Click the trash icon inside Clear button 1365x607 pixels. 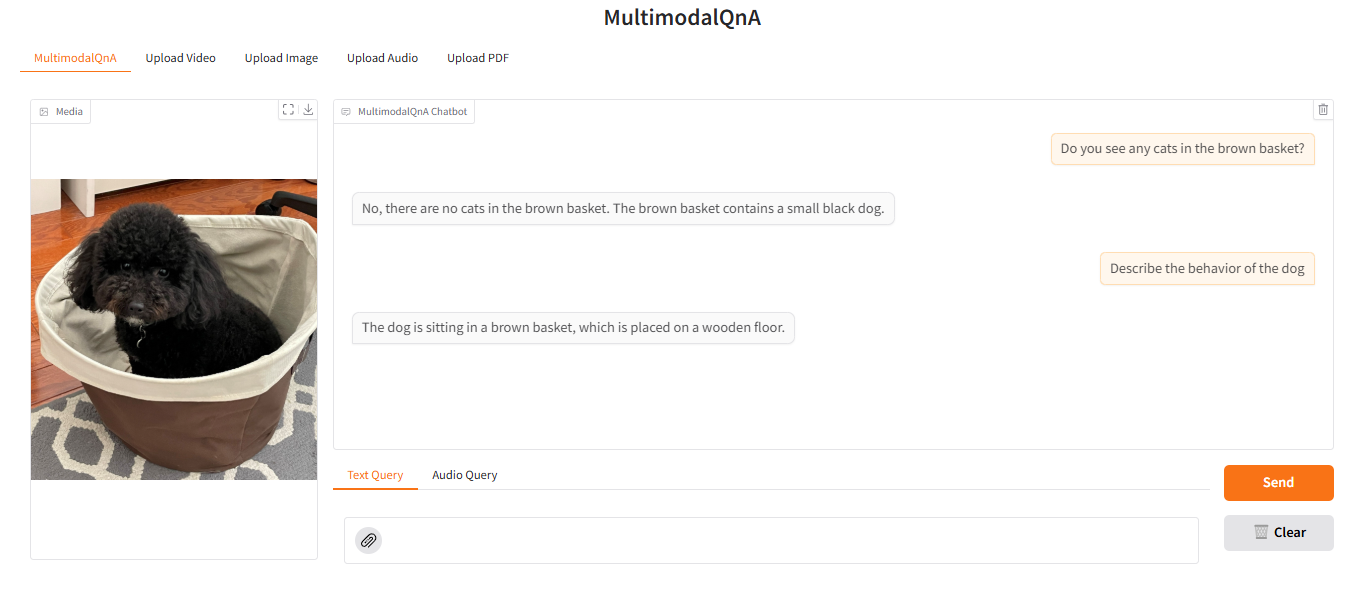[1262, 532]
